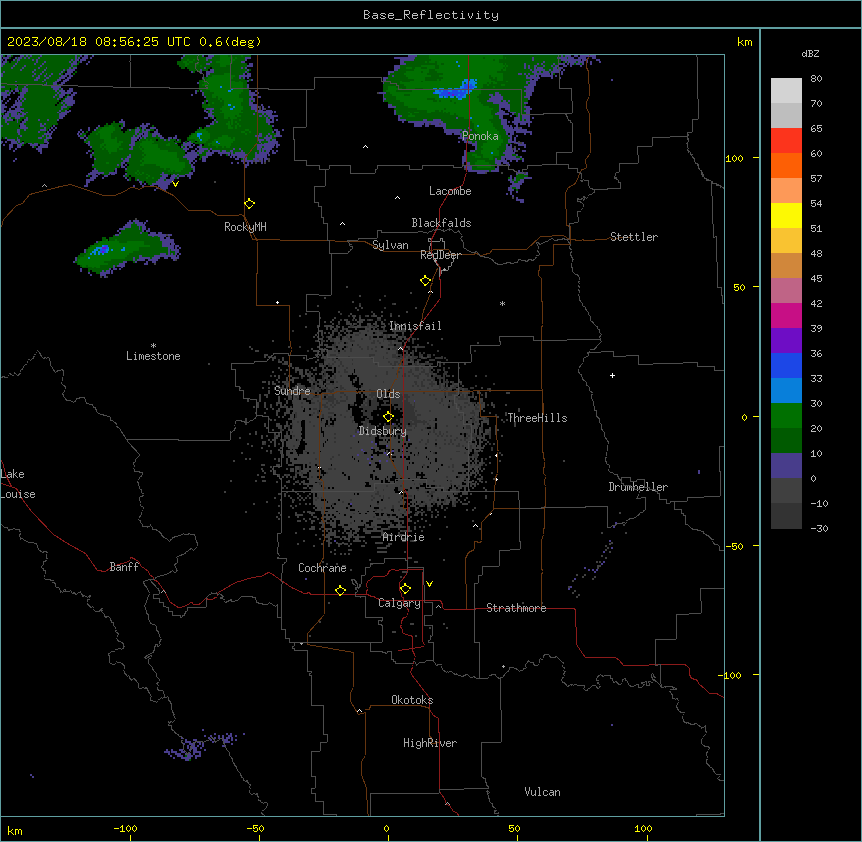Click the Stettler label
Screen dimensions: 862x842
tap(634, 237)
